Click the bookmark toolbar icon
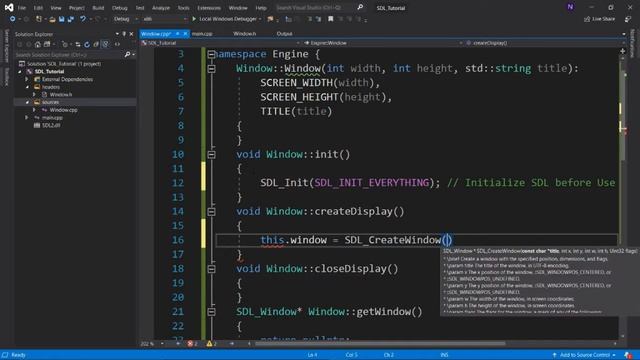Viewport: 640px width, 360px height. point(331,19)
